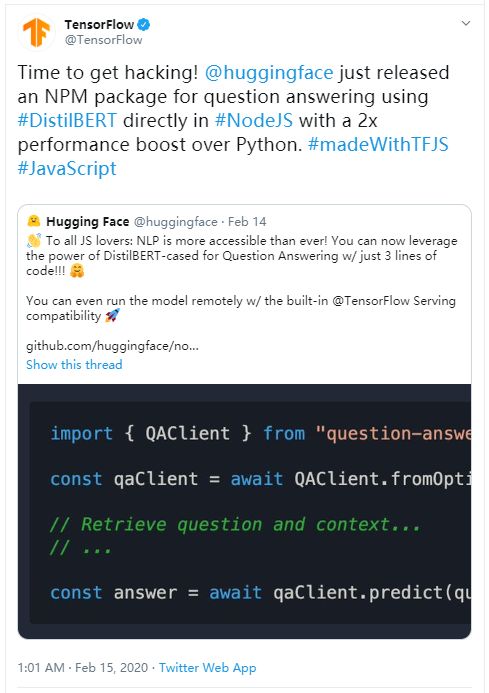Click the waving hand emoji in the quoted tweet
This screenshot has width=489, height=693.
click(x=34, y=241)
